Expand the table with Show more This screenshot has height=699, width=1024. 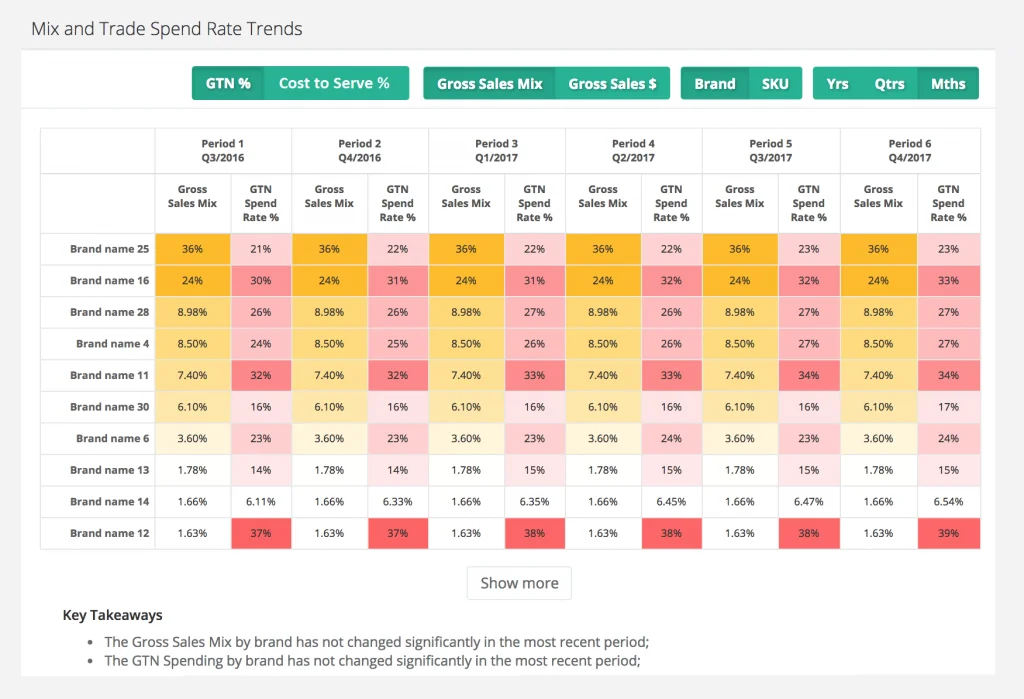519,583
